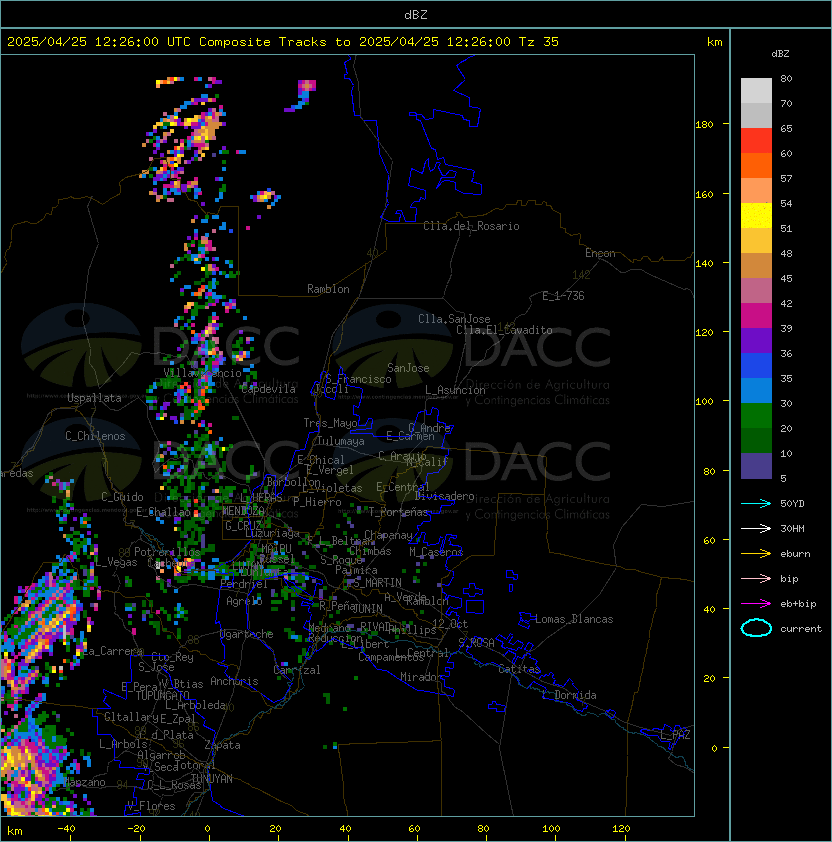Click the 'Catitas' map label
Screen dimensions: 832x842
[519, 669]
